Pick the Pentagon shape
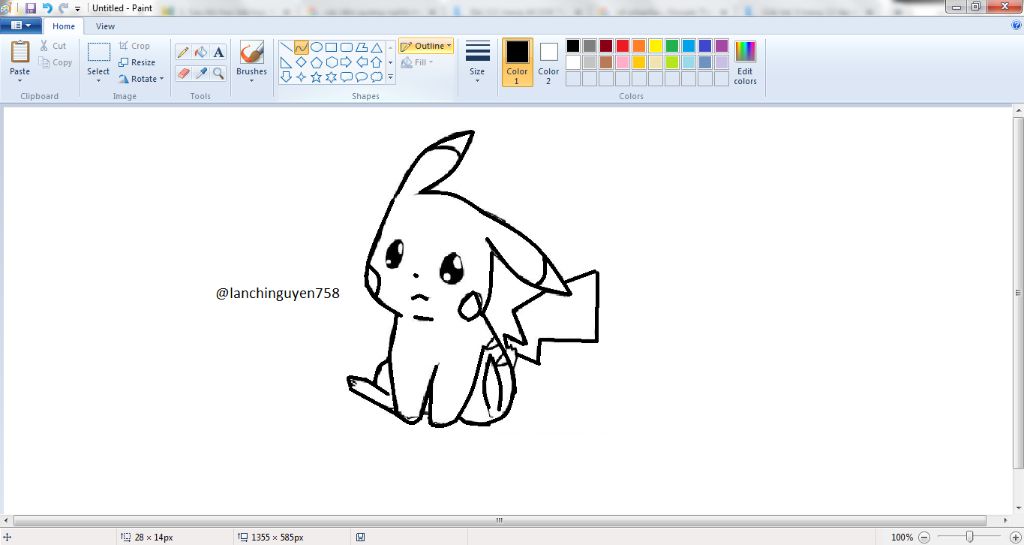 pos(316,63)
